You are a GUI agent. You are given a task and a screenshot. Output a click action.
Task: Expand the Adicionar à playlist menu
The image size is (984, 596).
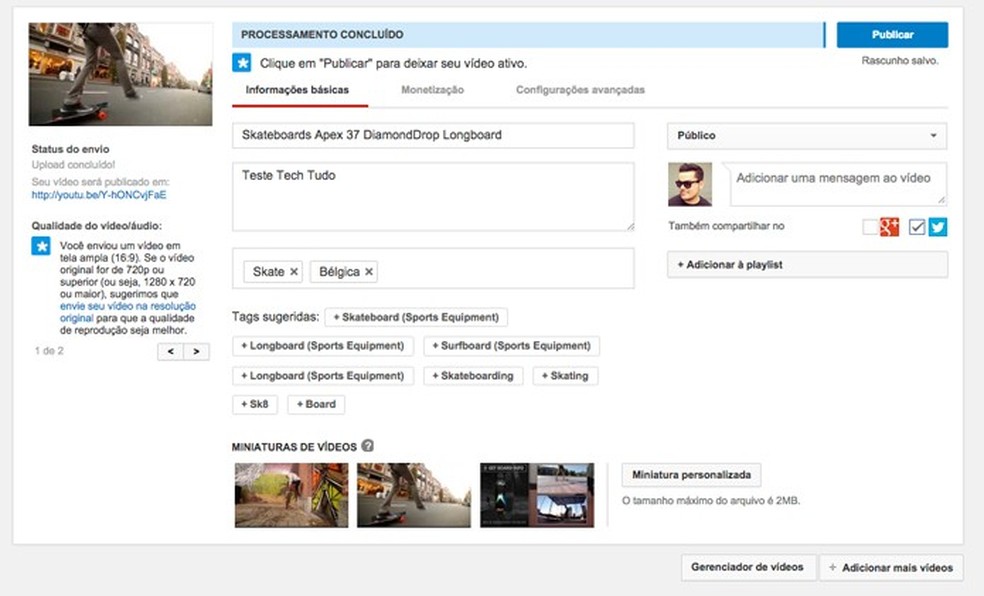[x=807, y=265]
